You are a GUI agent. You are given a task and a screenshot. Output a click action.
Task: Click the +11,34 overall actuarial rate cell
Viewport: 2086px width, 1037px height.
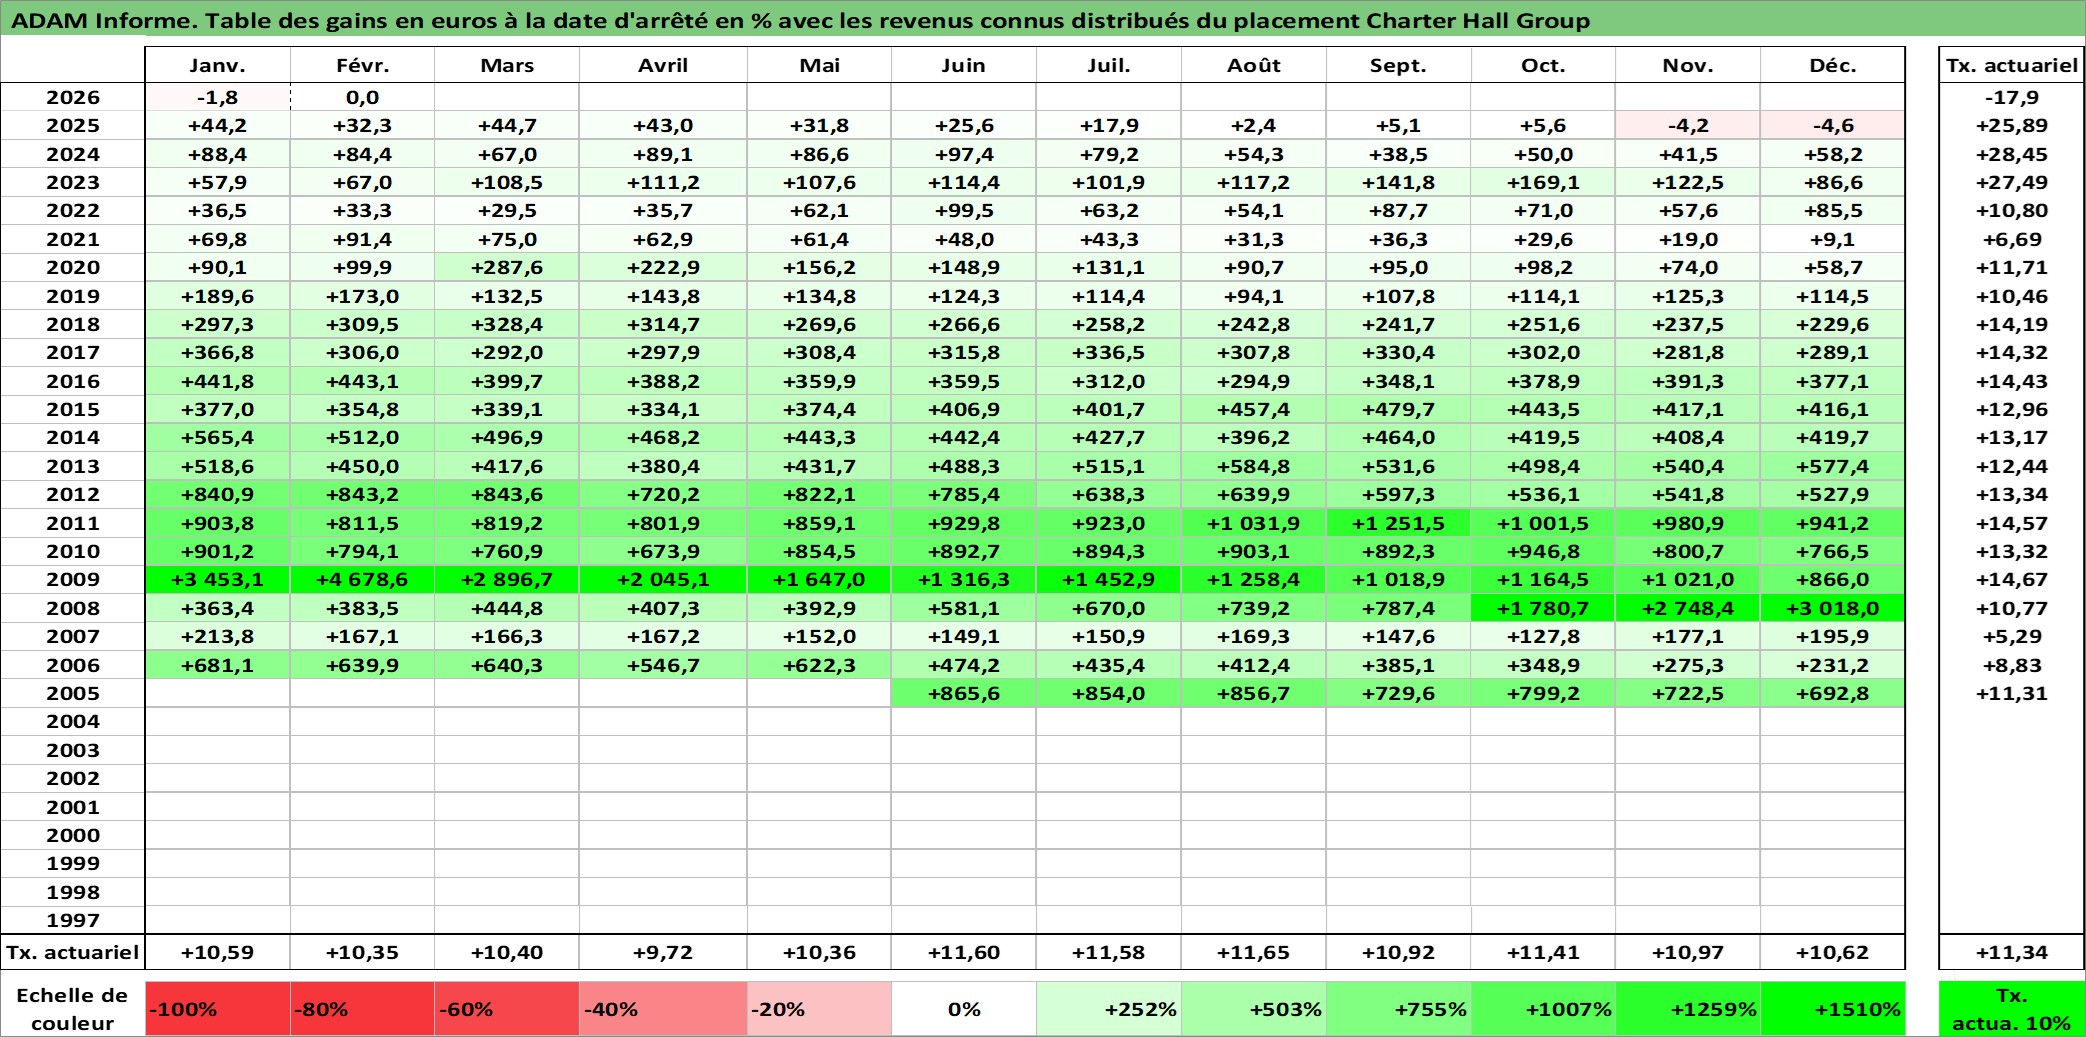pos(2012,952)
